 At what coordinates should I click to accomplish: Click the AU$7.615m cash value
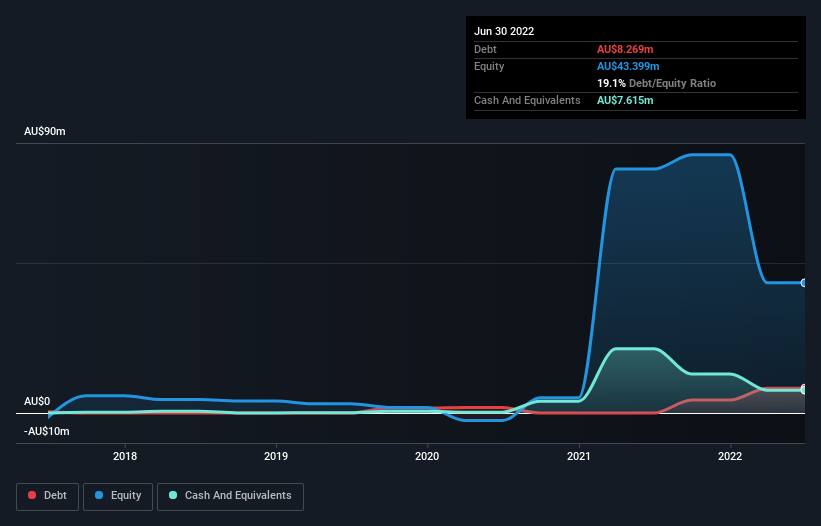coord(625,100)
